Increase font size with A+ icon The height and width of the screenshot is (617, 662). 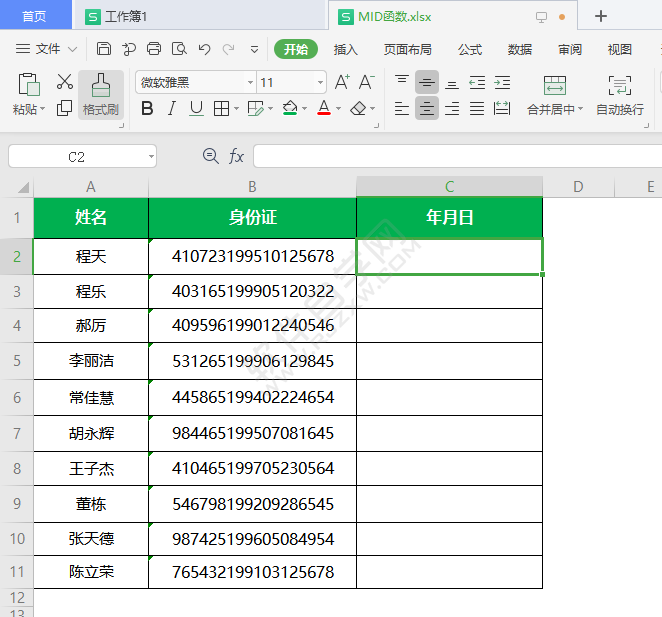tap(342, 82)
